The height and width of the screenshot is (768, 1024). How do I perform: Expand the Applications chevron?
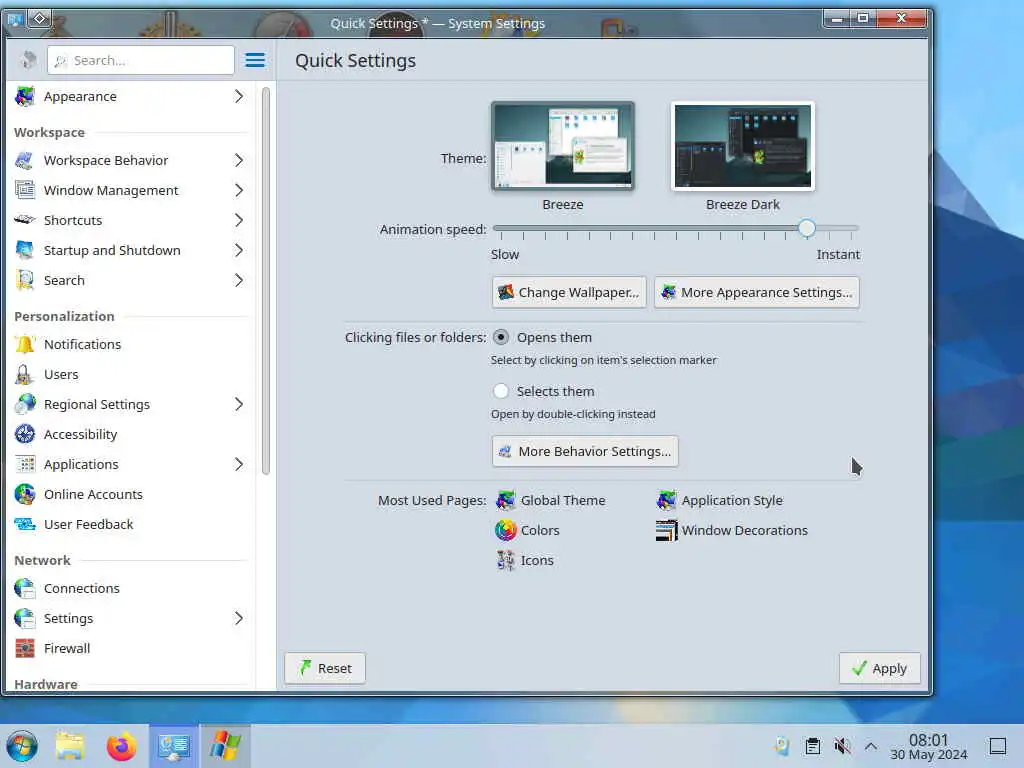[x=239, y=464]
